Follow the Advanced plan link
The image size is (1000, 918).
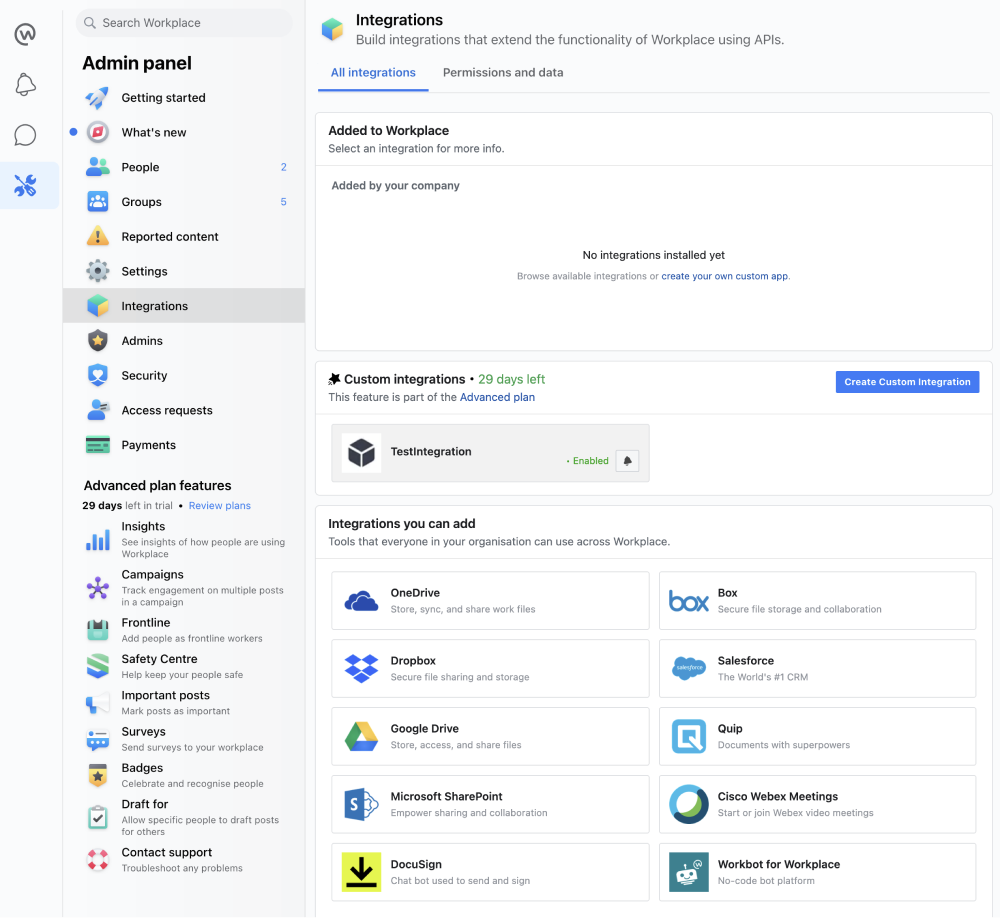(x=497, y=397)
